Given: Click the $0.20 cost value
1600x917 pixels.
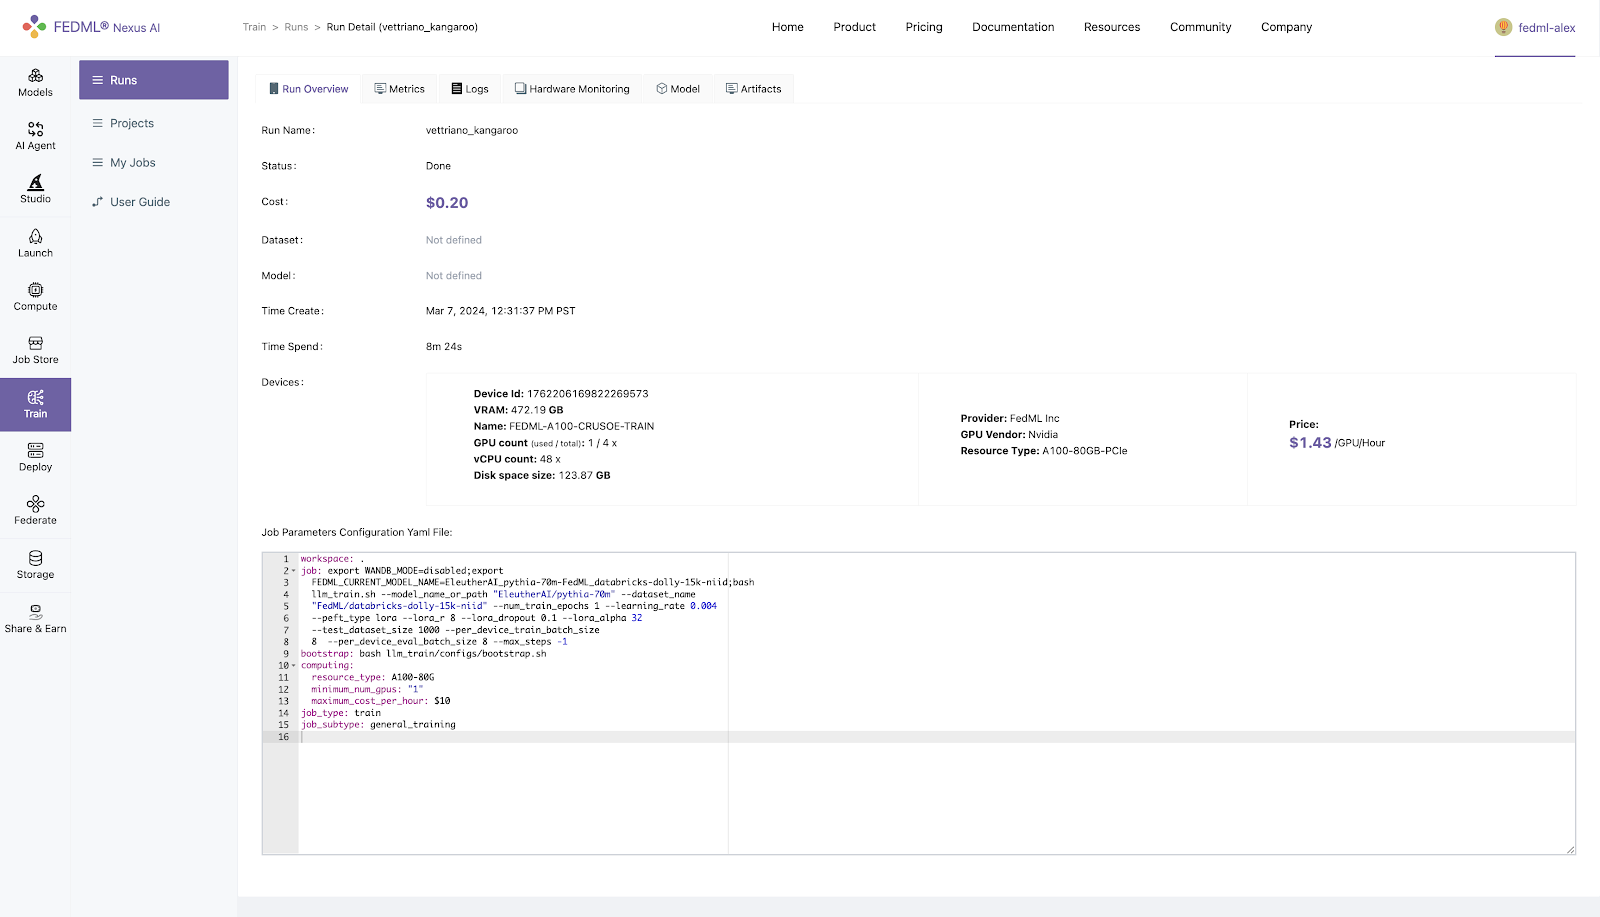Looking at the screenshot, I should pos(447,203).
